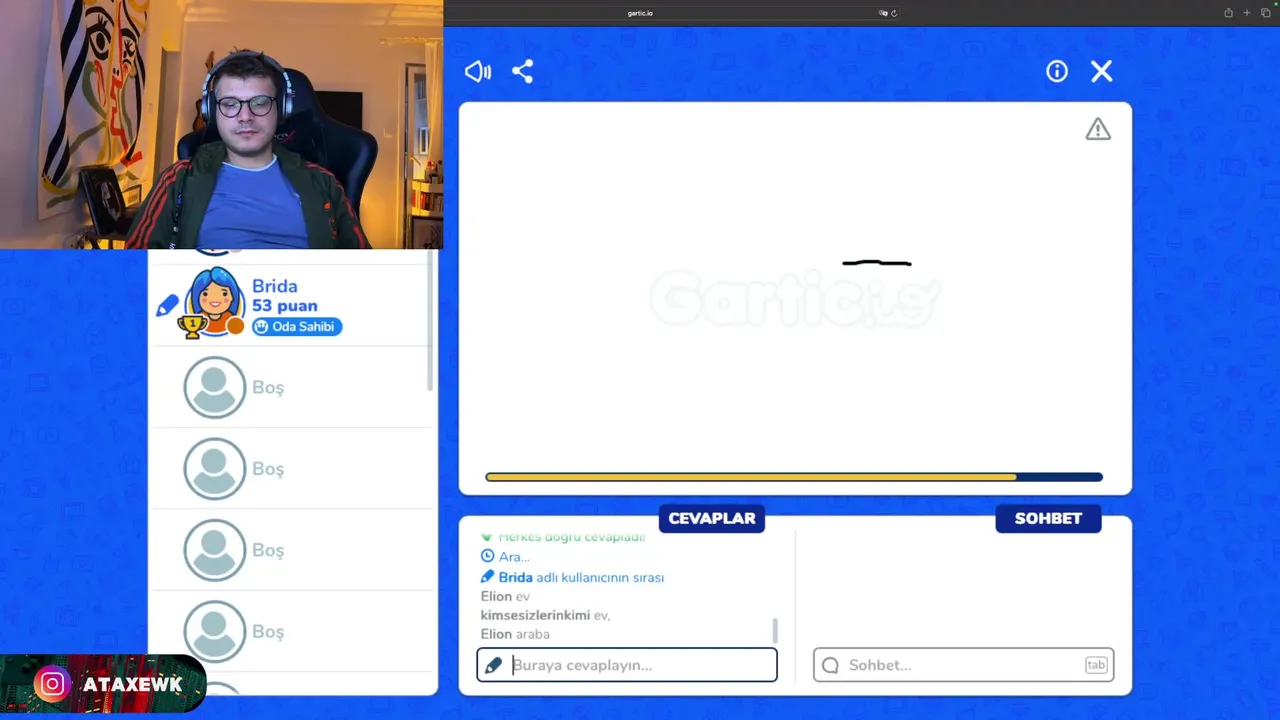The height and width of the screenshot is (720, 1280).
Task: Mute the game sound with speaker icon
Action: click(478, 71)
